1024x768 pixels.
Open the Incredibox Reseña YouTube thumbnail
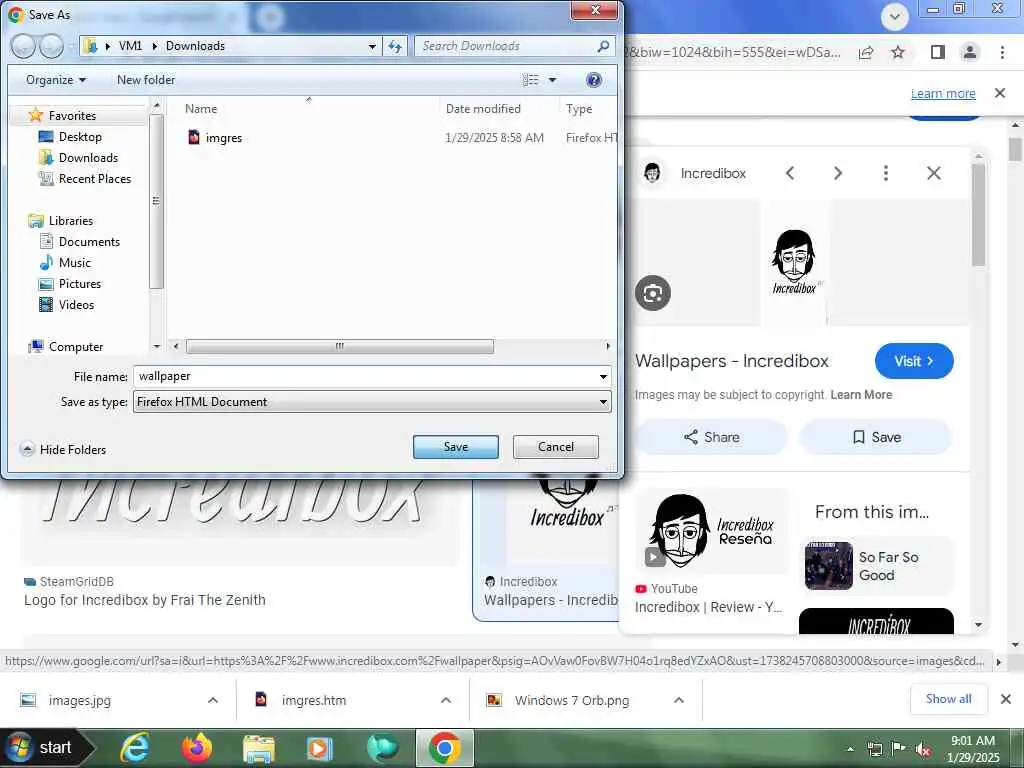tap(712, 531)
